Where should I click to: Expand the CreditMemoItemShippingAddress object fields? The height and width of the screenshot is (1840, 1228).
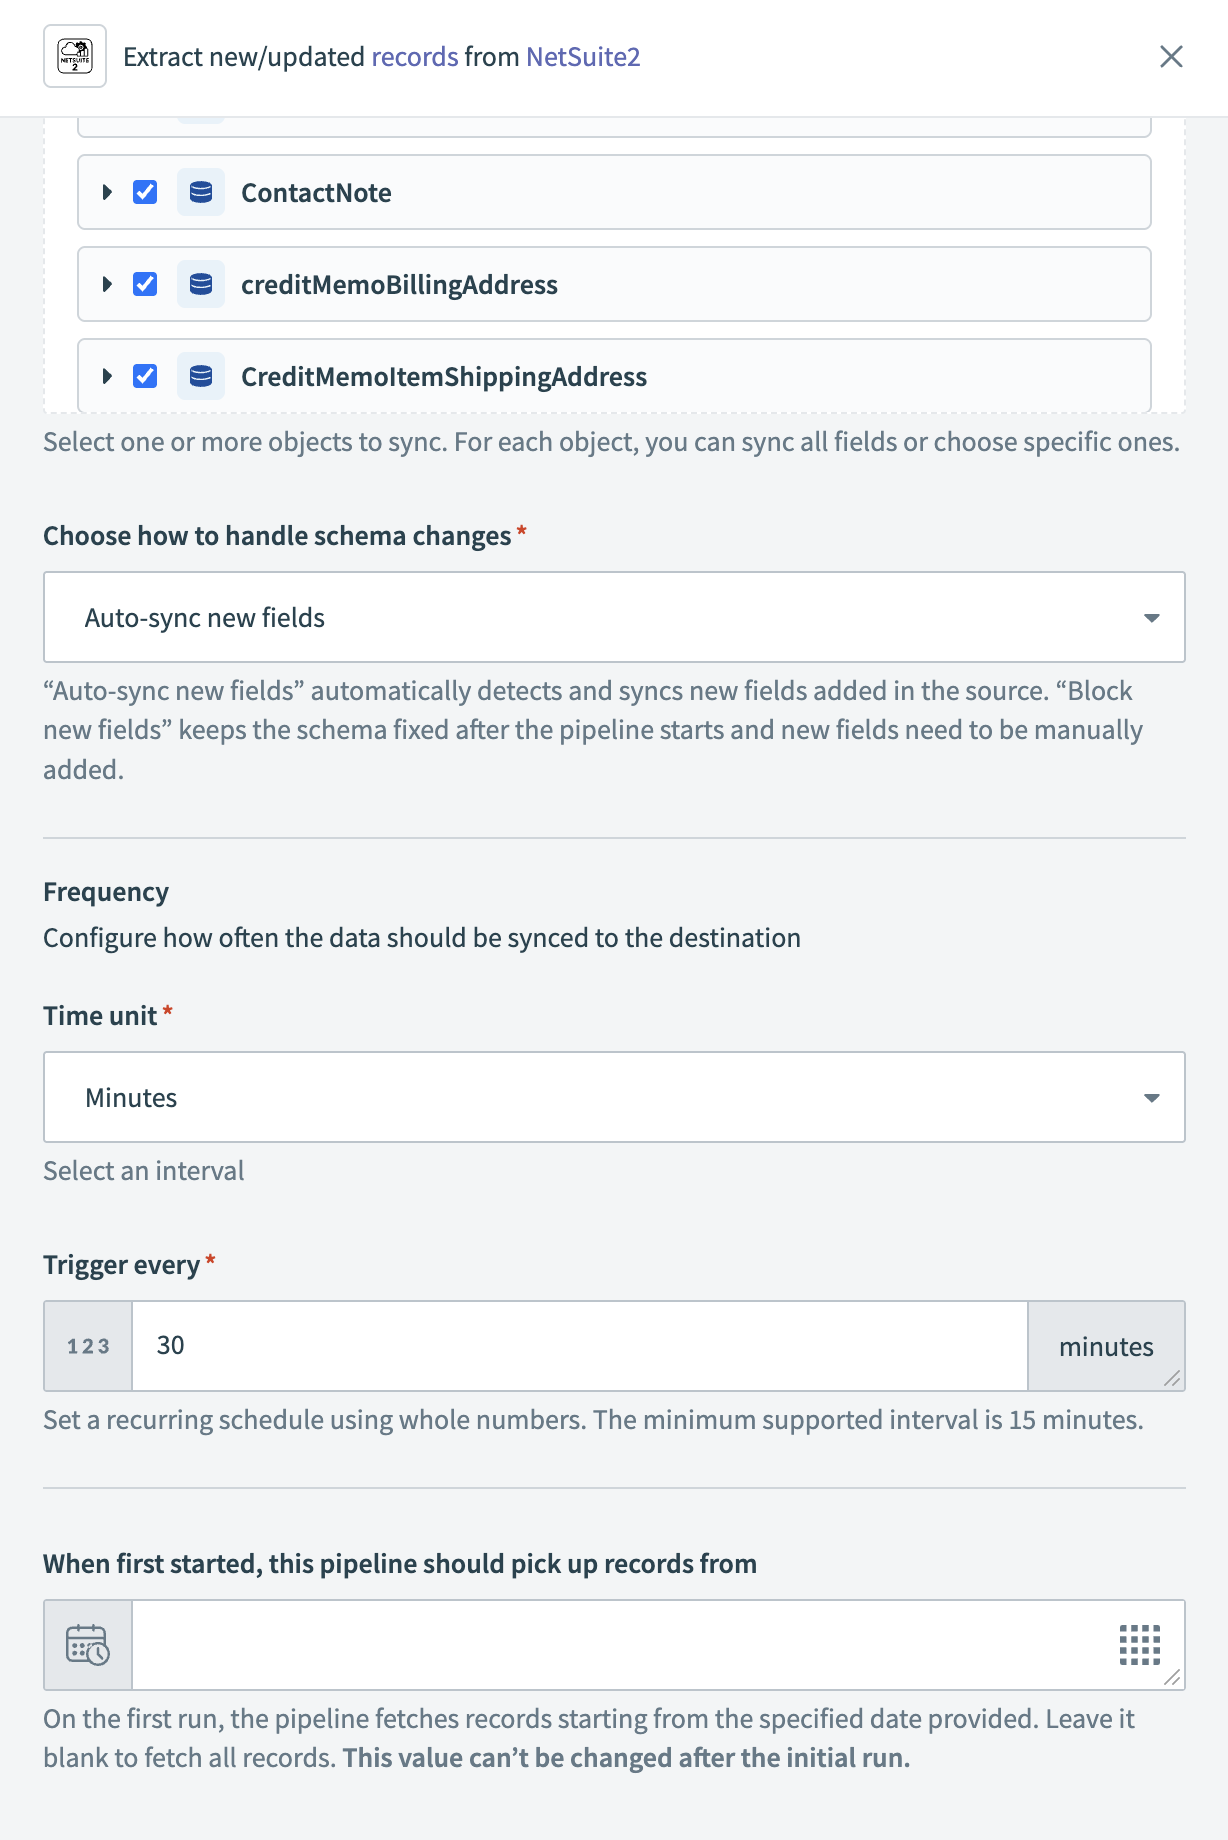tap(108, 377)
